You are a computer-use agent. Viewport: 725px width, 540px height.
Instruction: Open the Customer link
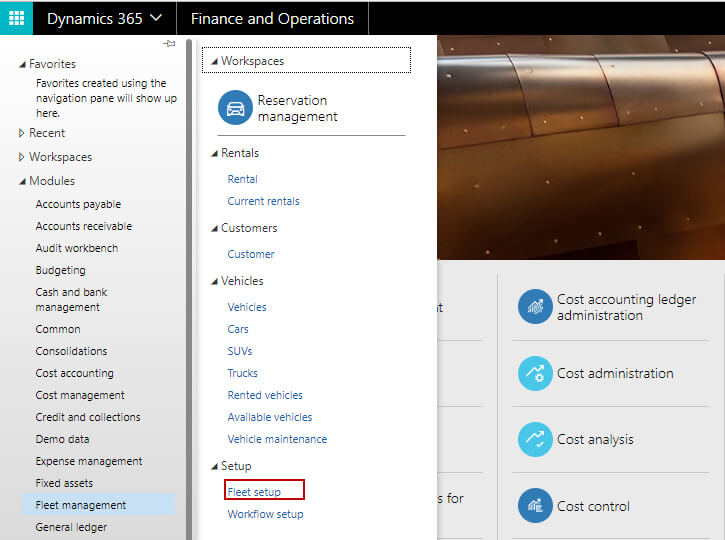tap(251, 254)
